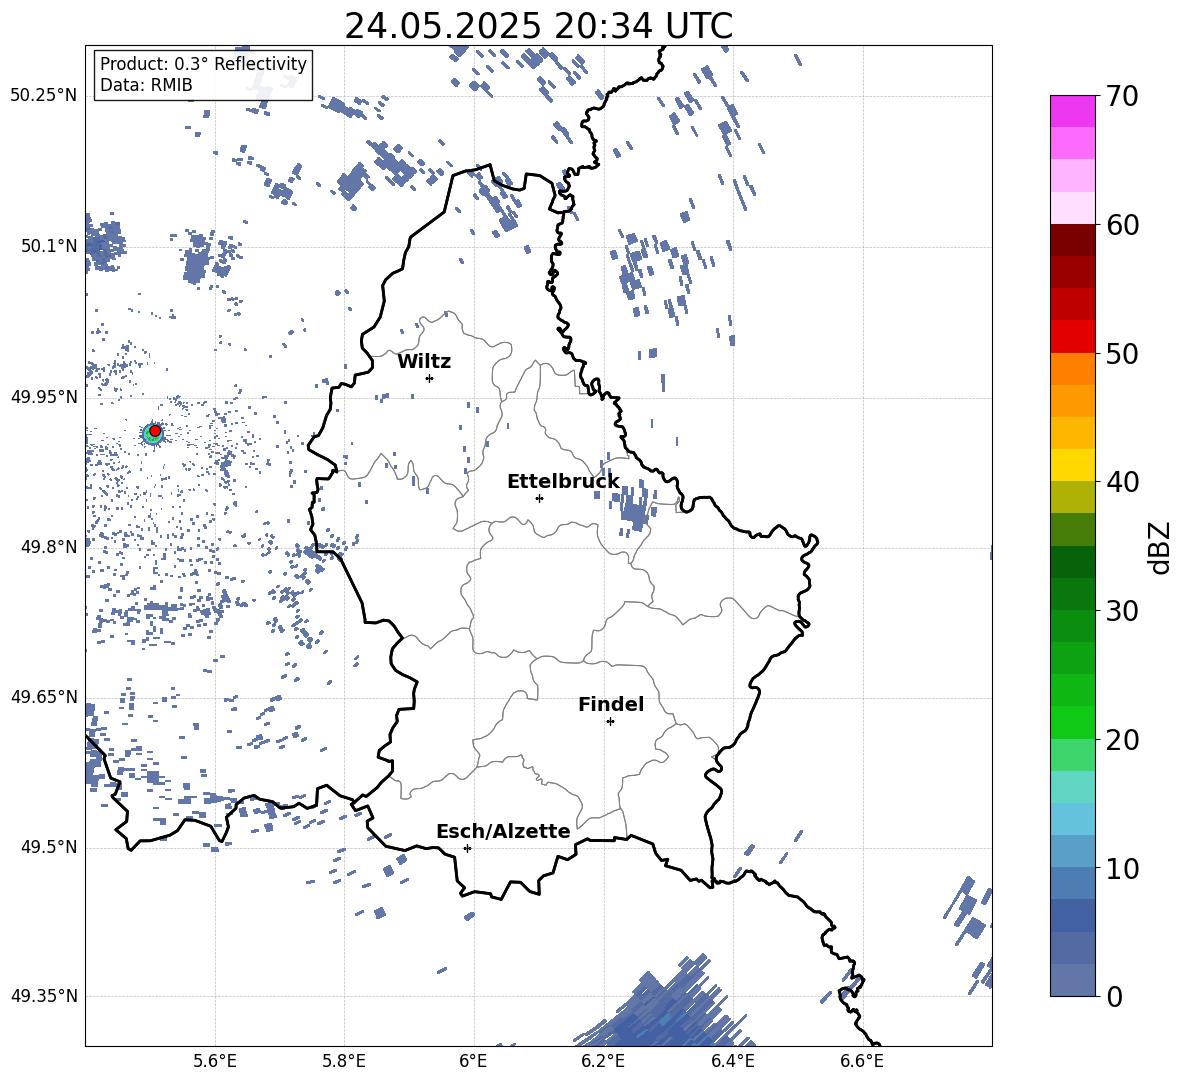Screen dimensions: 1184x1081
Task: Click the Wiltz location cross marker
Action: 430,378
